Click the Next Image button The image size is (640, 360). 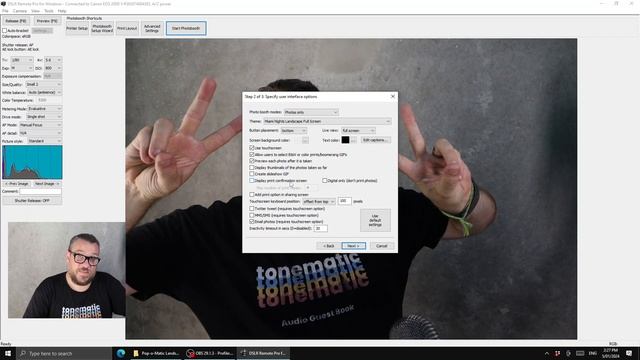[x=47, y=184]
